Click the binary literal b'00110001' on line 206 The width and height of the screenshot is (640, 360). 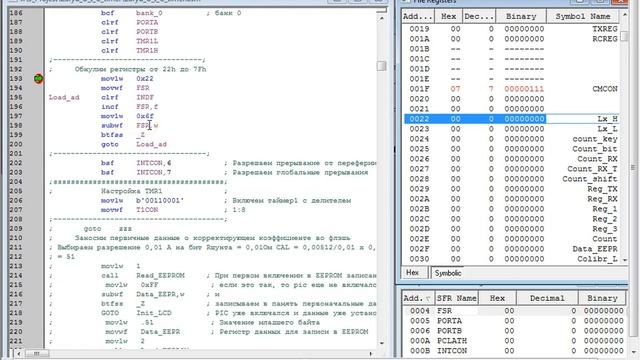160,200
